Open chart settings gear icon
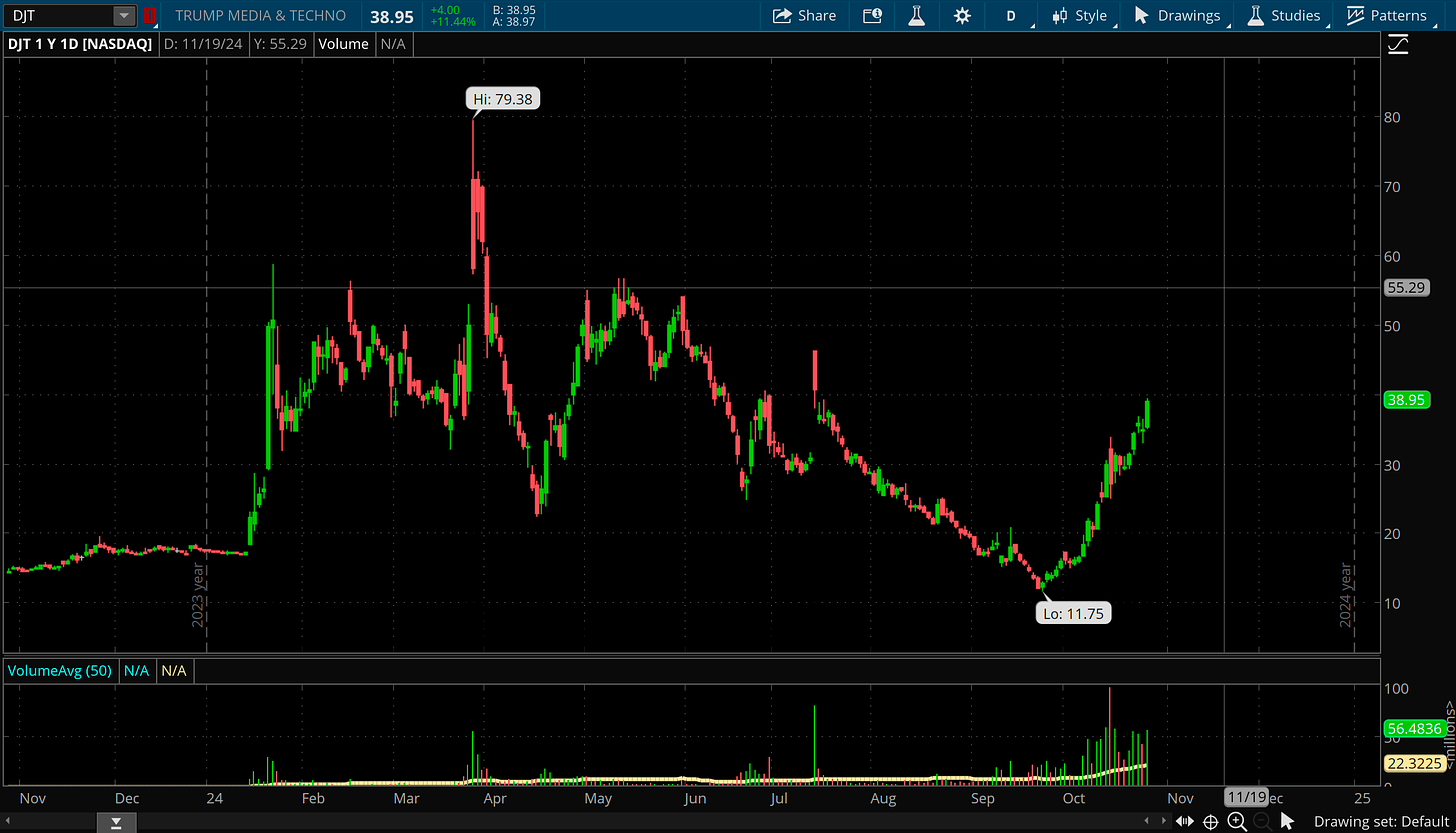The image size is (1456, 833). pyautogui.click(x=962, y=16)
